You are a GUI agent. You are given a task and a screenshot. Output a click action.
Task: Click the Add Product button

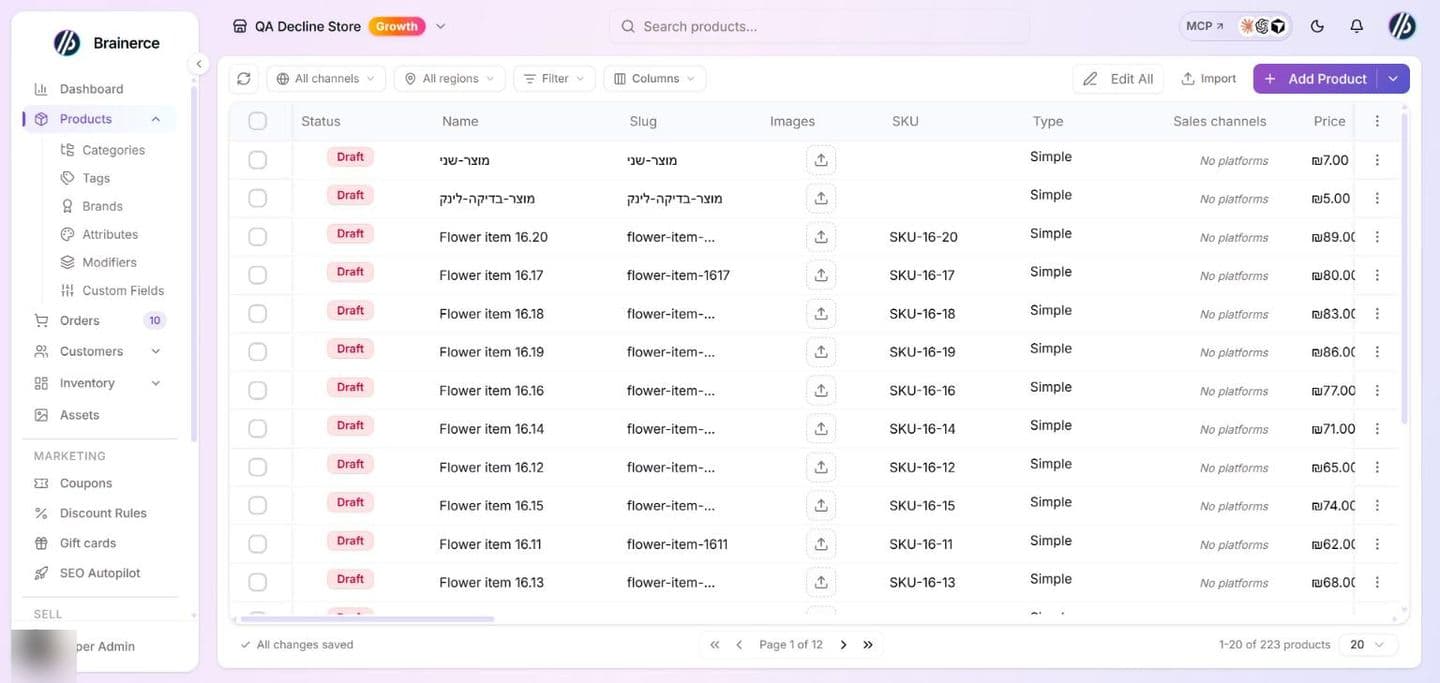pyautogui.click(x=1315, y=79)
